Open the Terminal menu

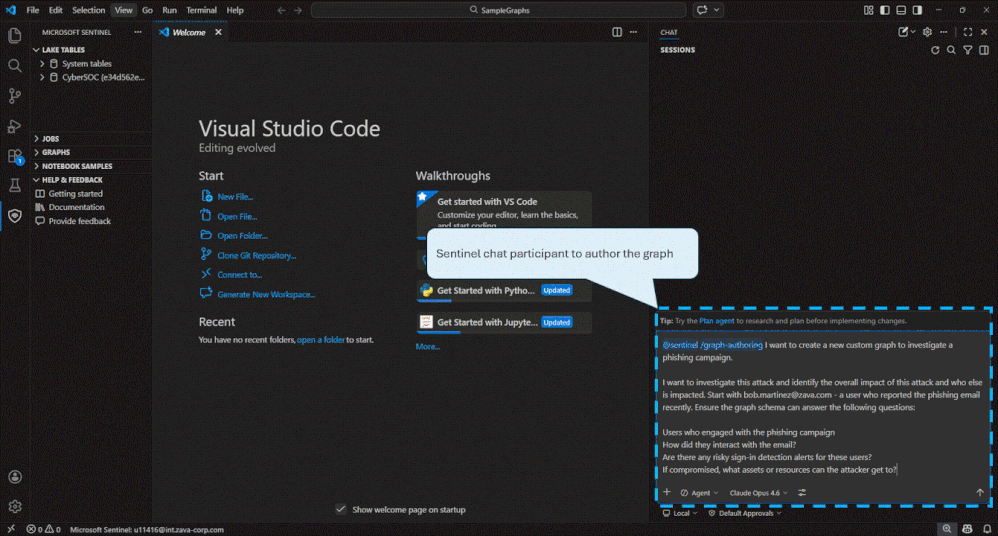coord(201,10)
